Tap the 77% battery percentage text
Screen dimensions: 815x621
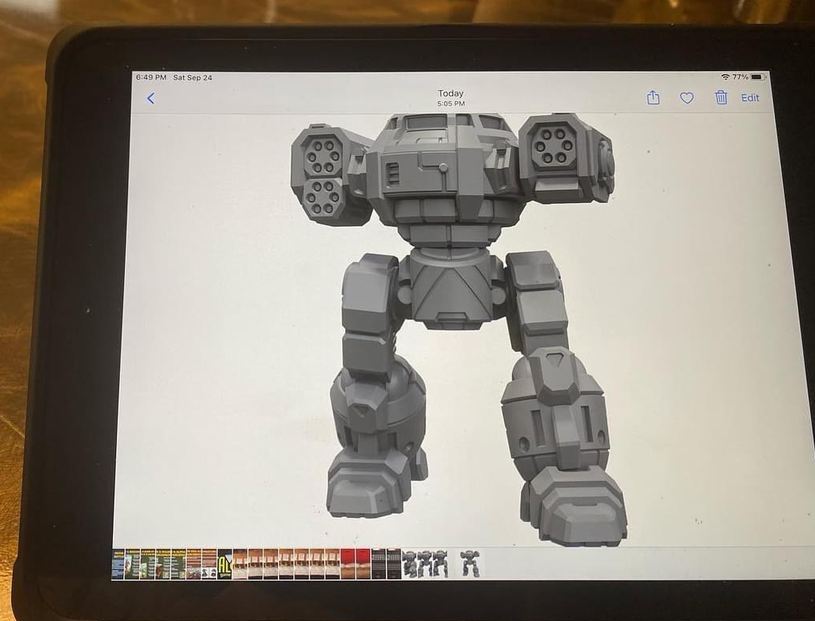[740, 77]
